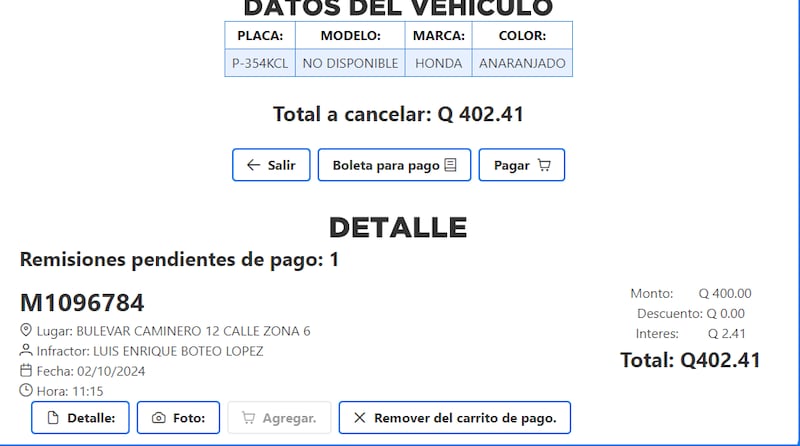This screenshot has height=446, width=800.
Task: Click Hora: 11:15 text
Action: click(70, 391)
